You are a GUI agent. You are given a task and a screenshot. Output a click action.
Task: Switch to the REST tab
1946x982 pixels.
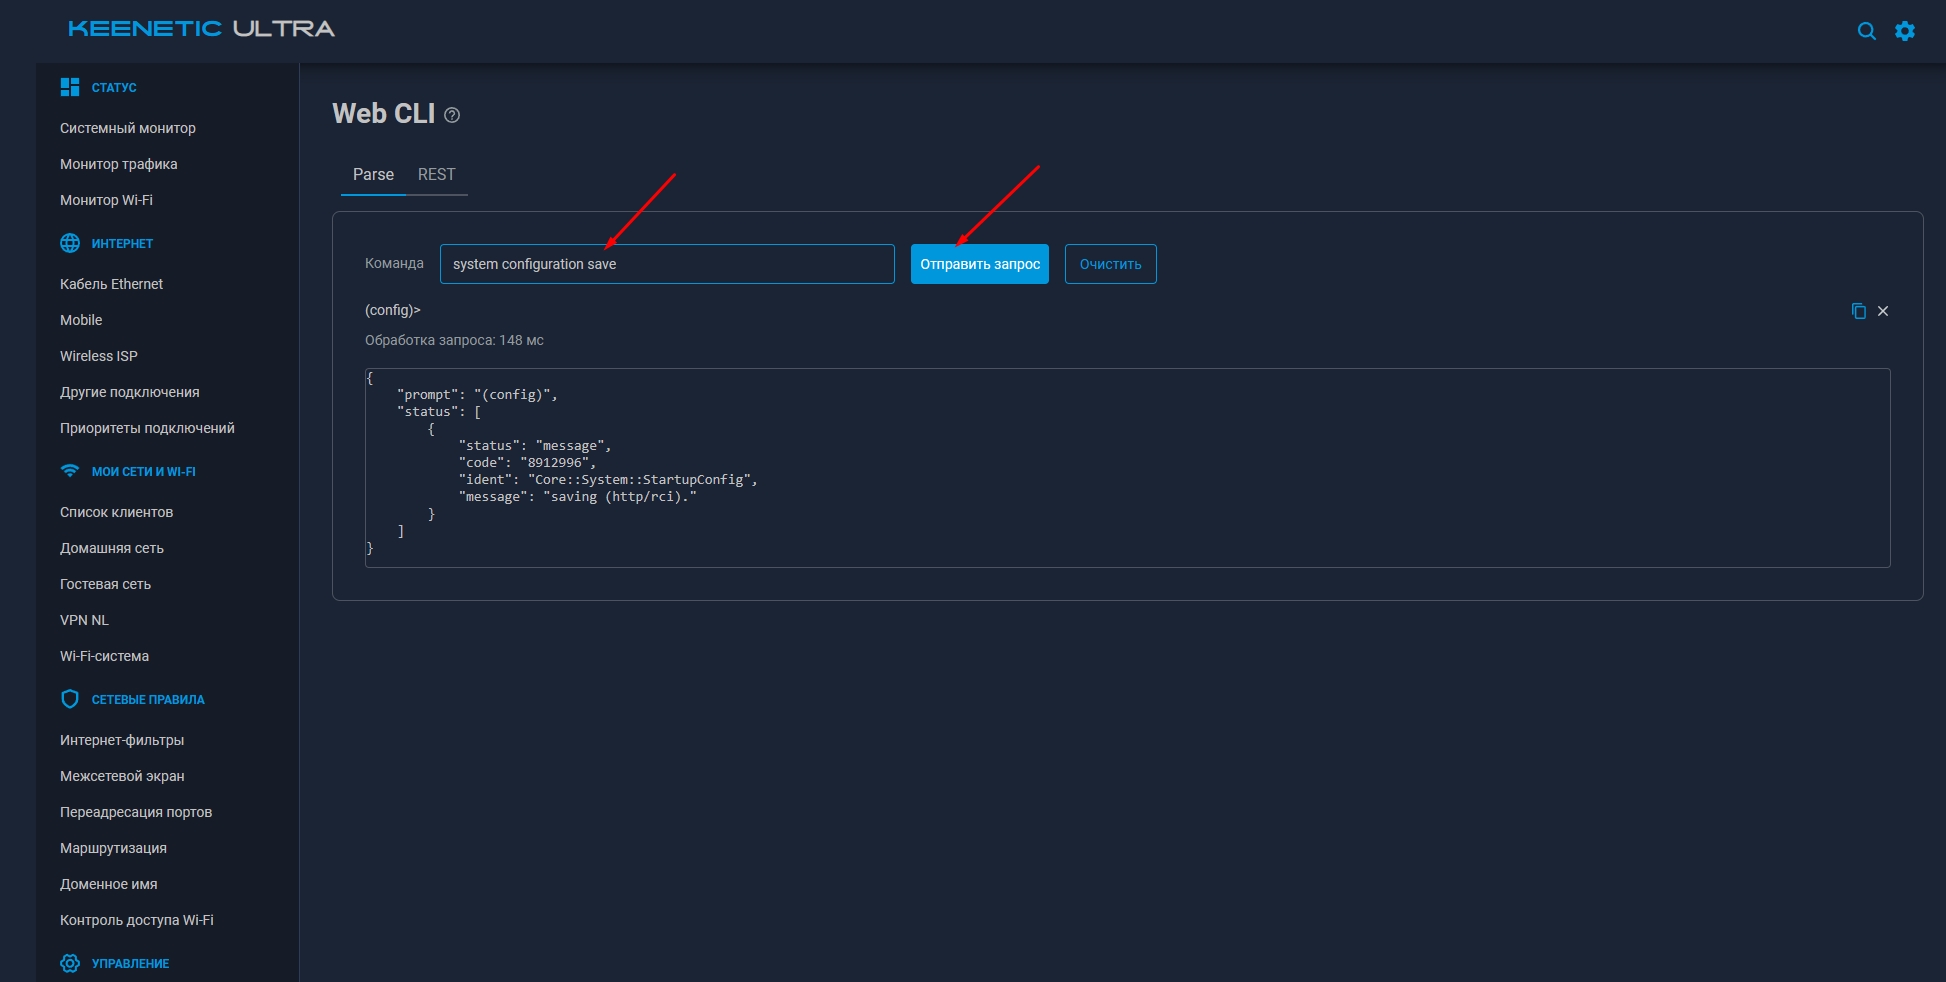pos(436,174)
